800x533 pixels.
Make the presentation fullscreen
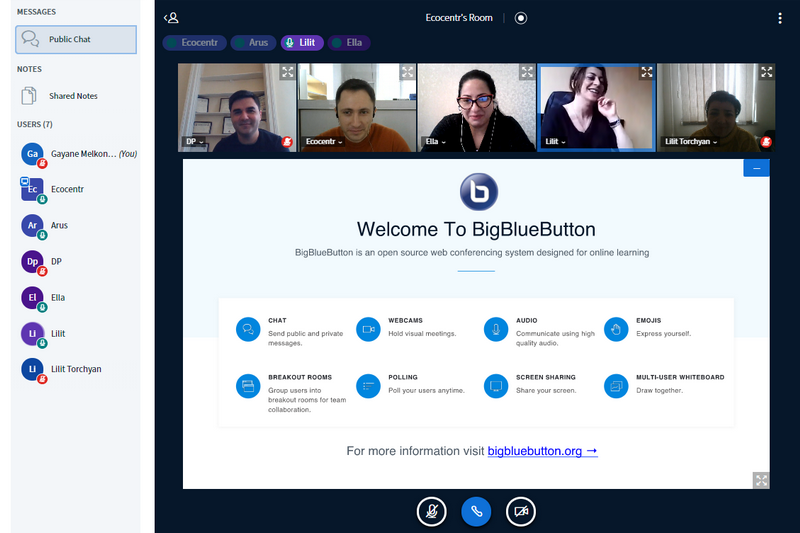point(761,480)
